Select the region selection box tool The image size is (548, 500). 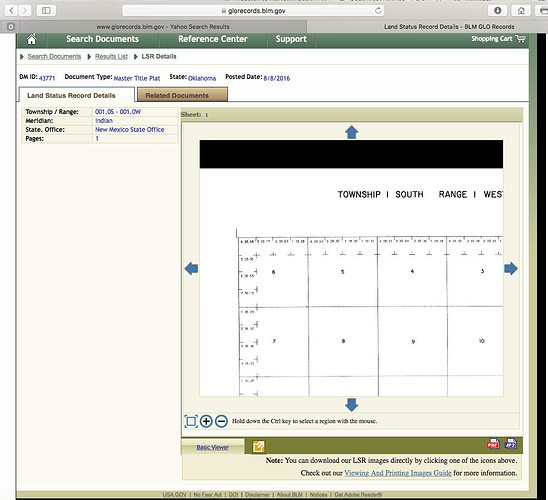pyautogui.click(x=191, y=421)
